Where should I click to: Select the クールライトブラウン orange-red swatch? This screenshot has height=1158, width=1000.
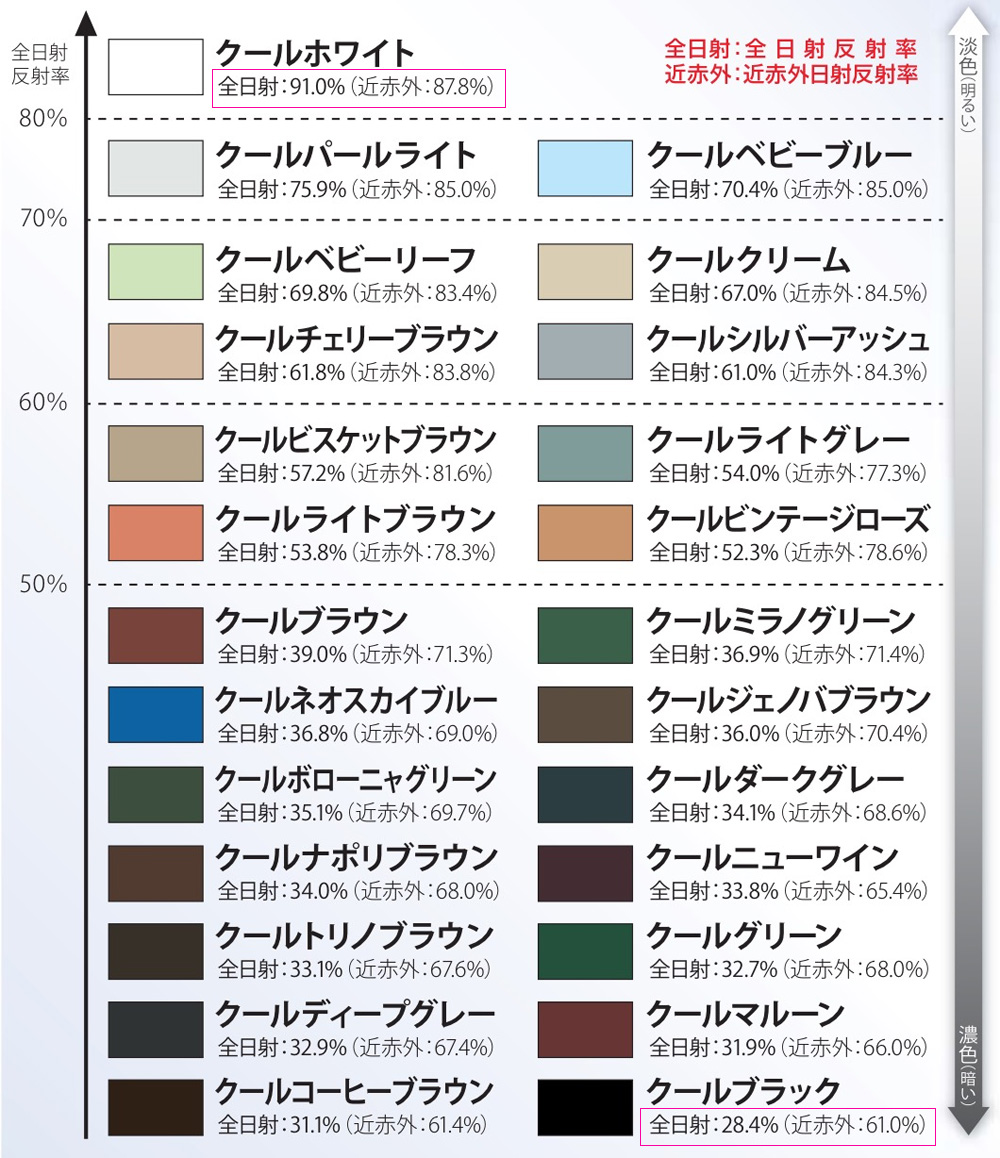(155, 532)
